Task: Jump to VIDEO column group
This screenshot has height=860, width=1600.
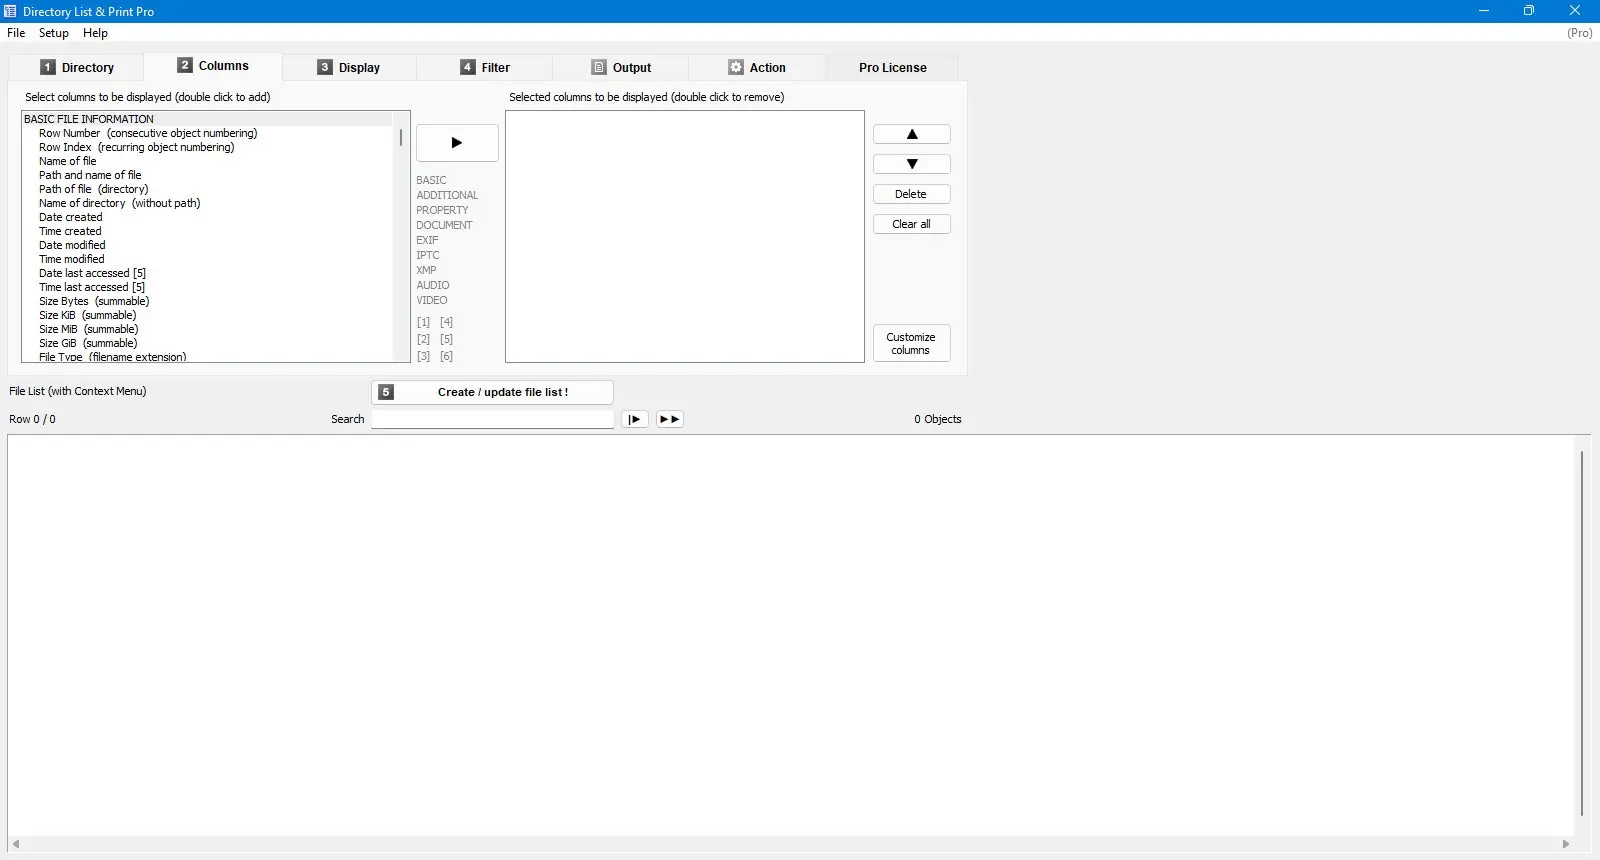Action: click(x=432, y=300)
